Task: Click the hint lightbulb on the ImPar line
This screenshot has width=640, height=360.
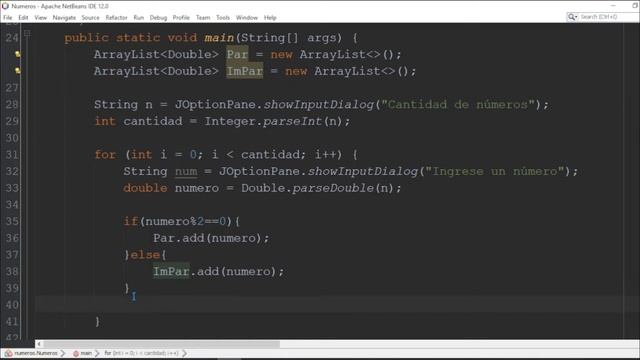Action: tap(18, 71)
